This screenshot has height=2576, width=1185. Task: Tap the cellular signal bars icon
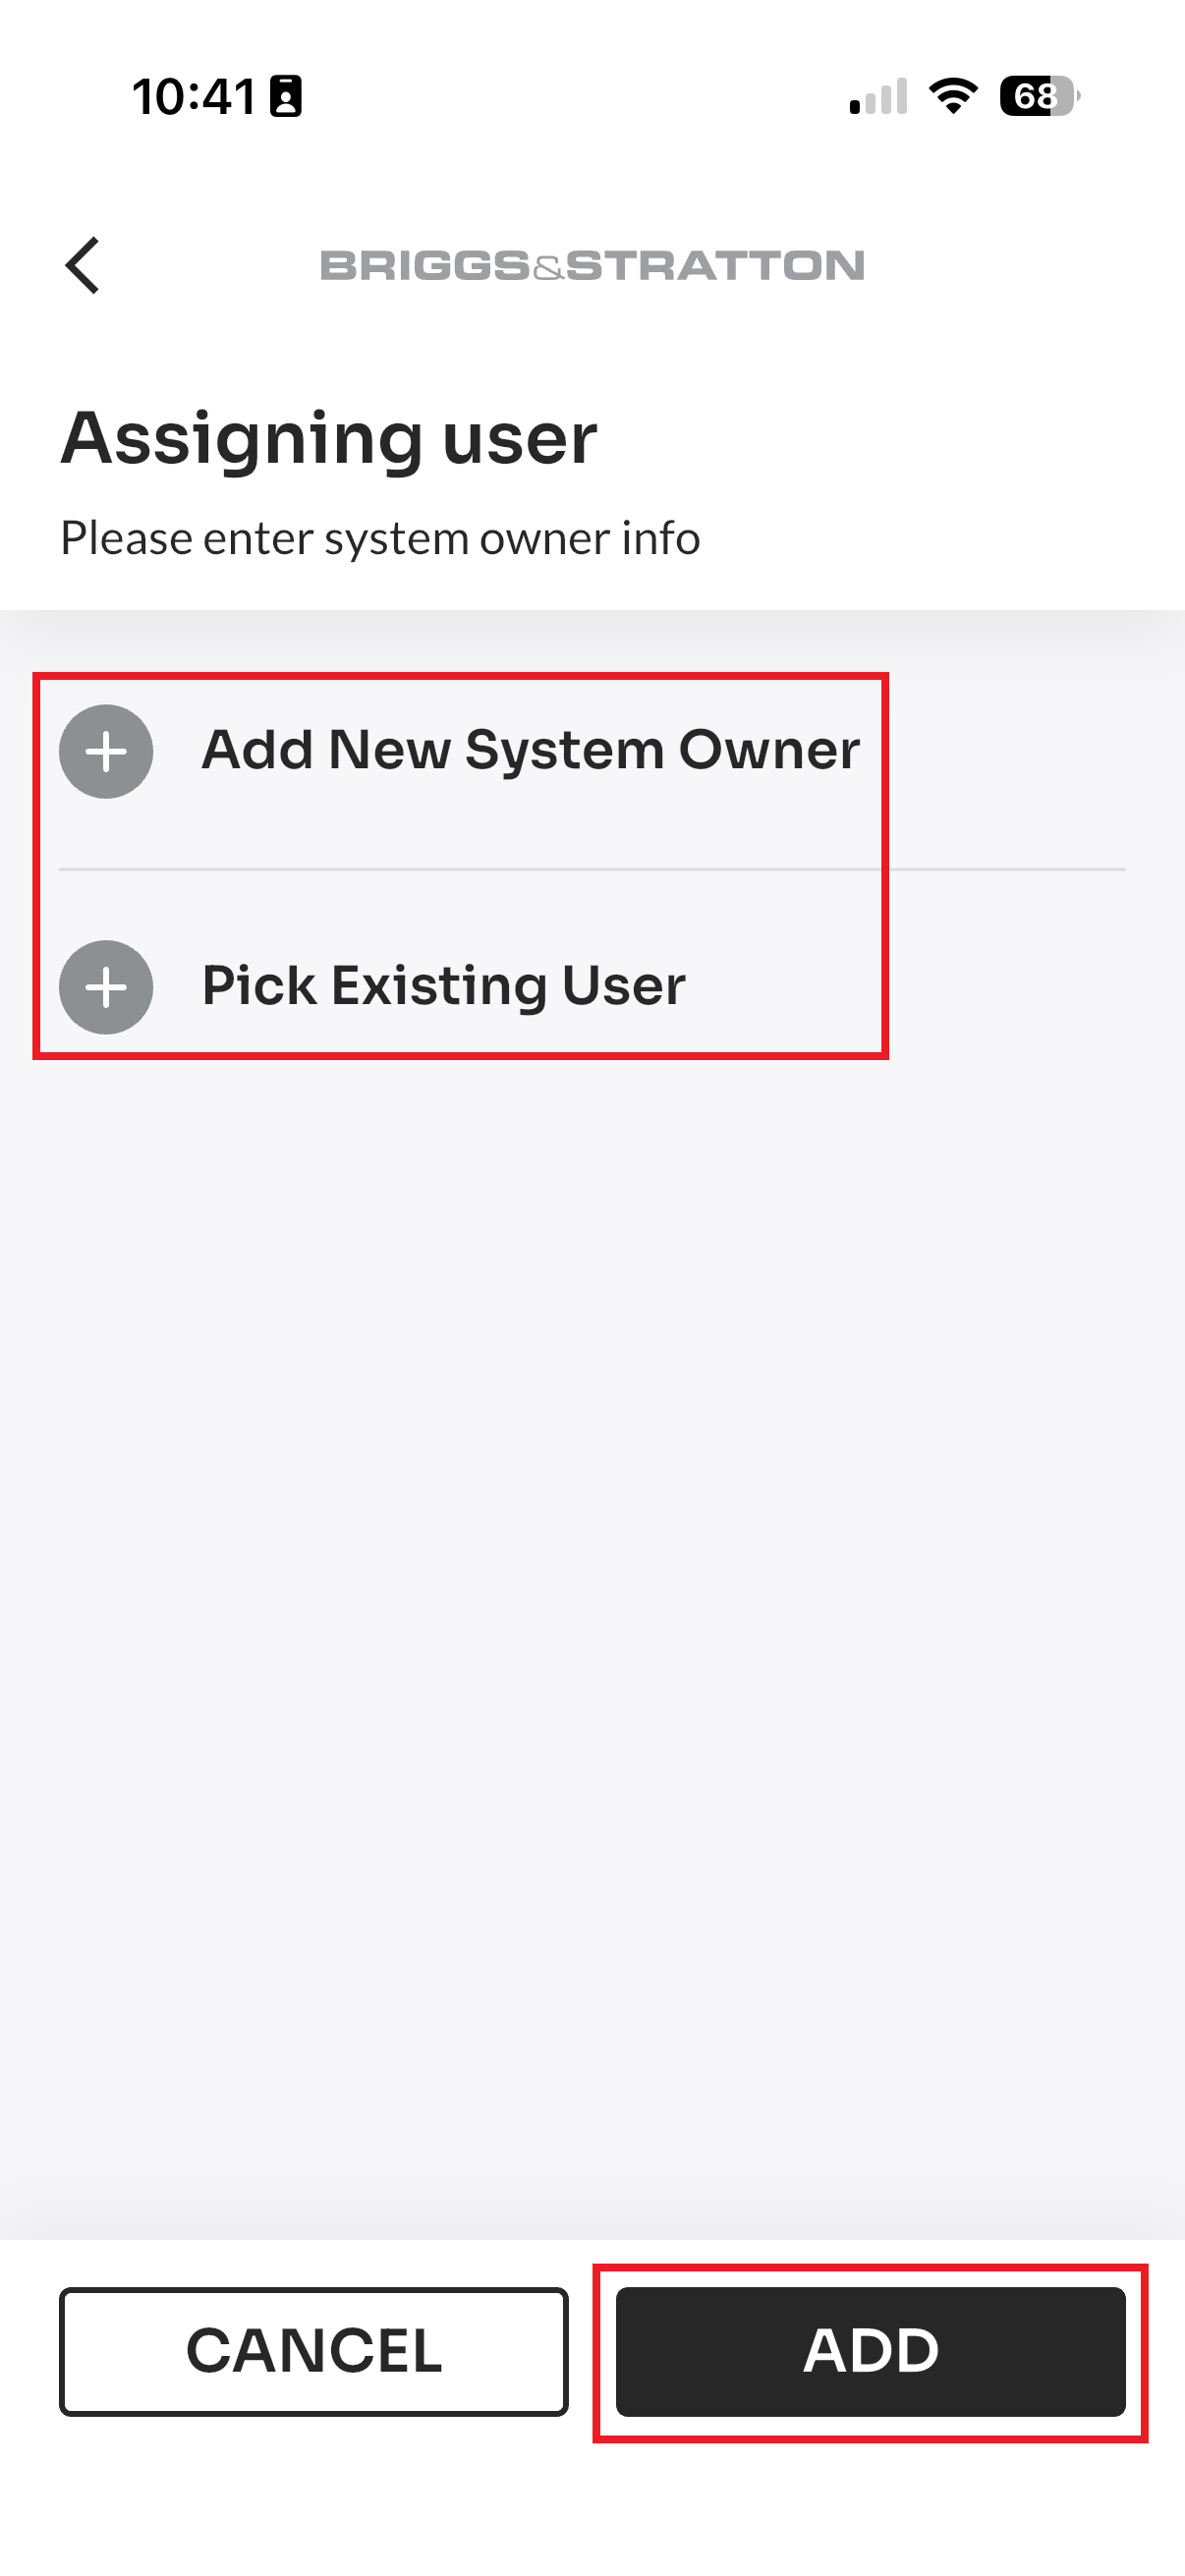[878, 96]
